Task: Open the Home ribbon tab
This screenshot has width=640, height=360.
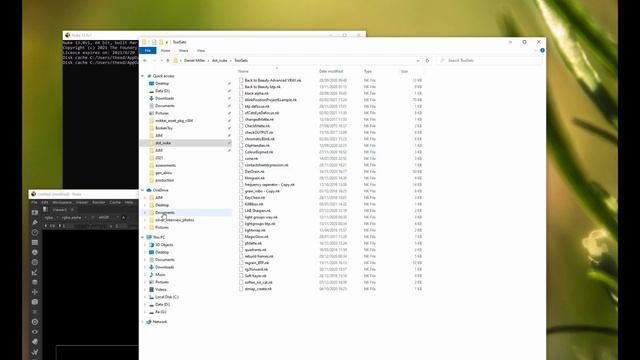Action: pyautogui.click(x=165, y=51)
